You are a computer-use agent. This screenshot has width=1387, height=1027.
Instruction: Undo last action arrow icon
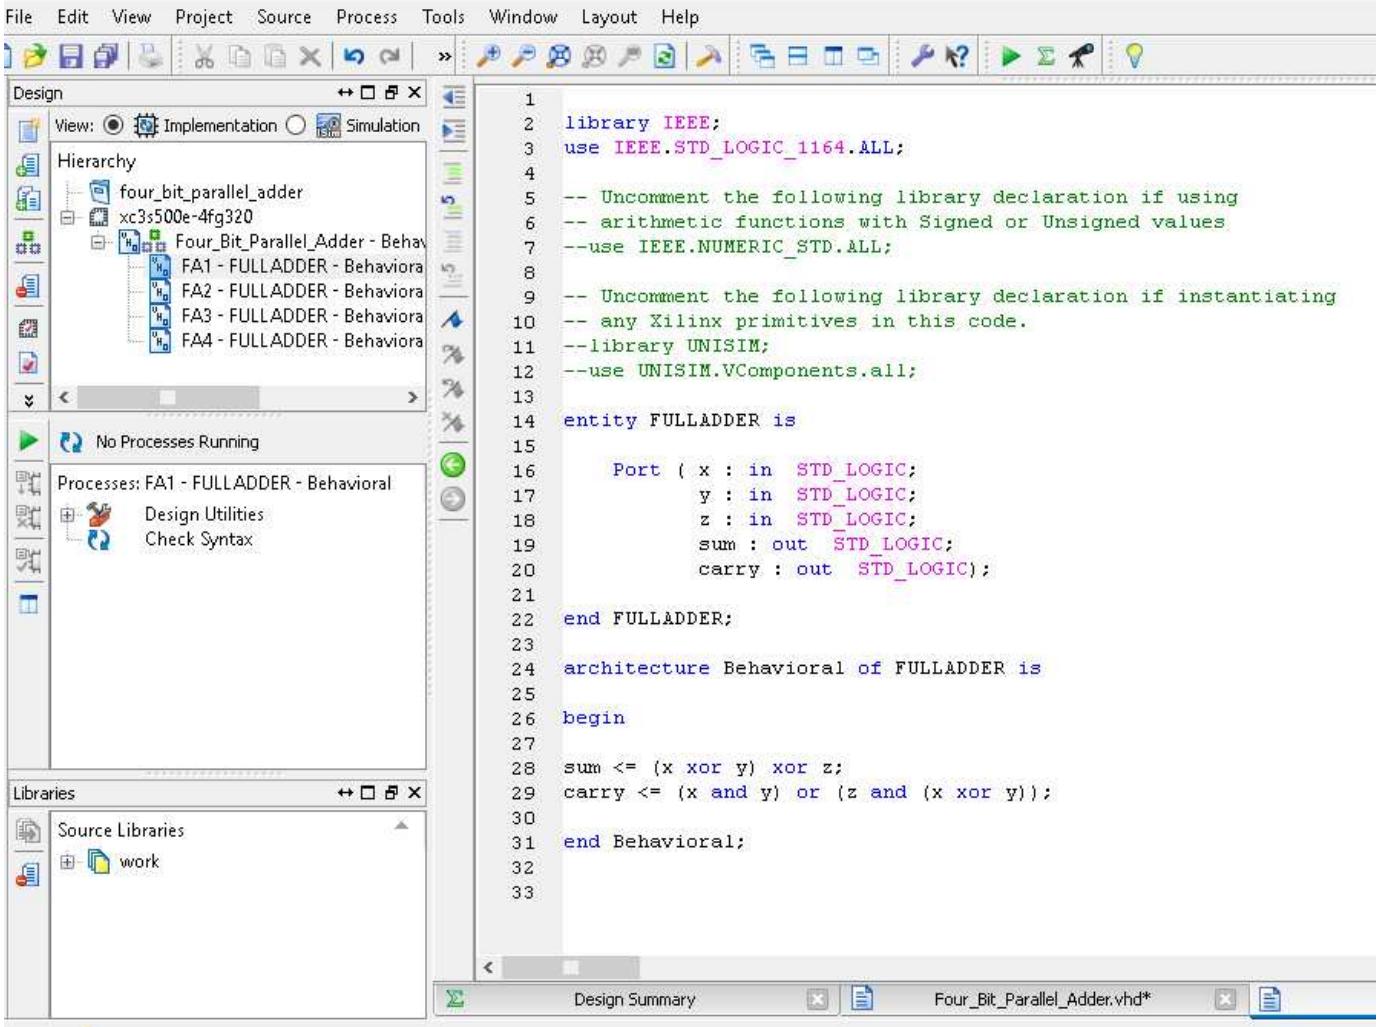353,57
